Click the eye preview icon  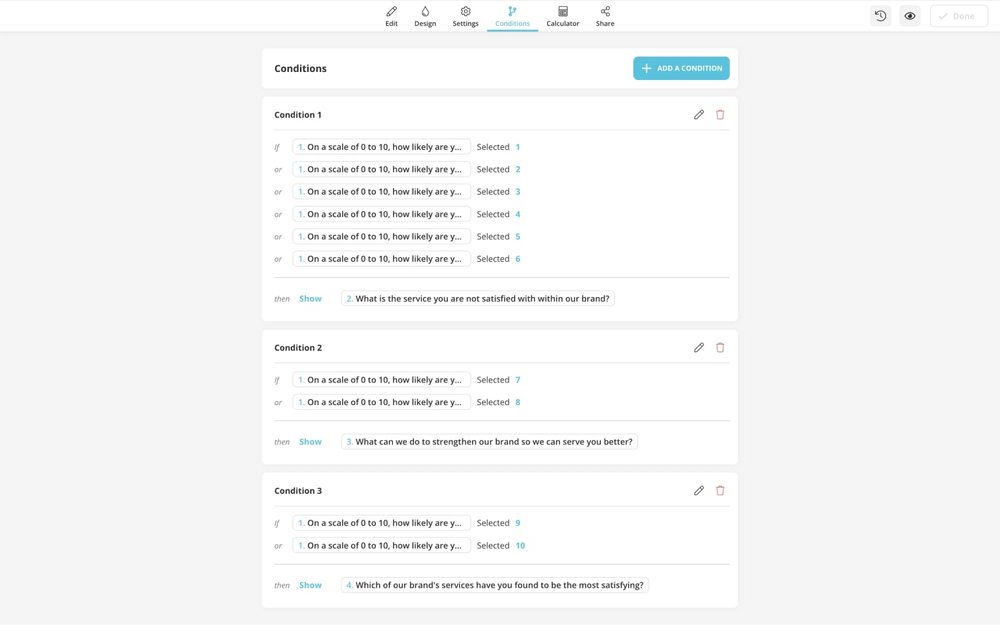[910, 16]
